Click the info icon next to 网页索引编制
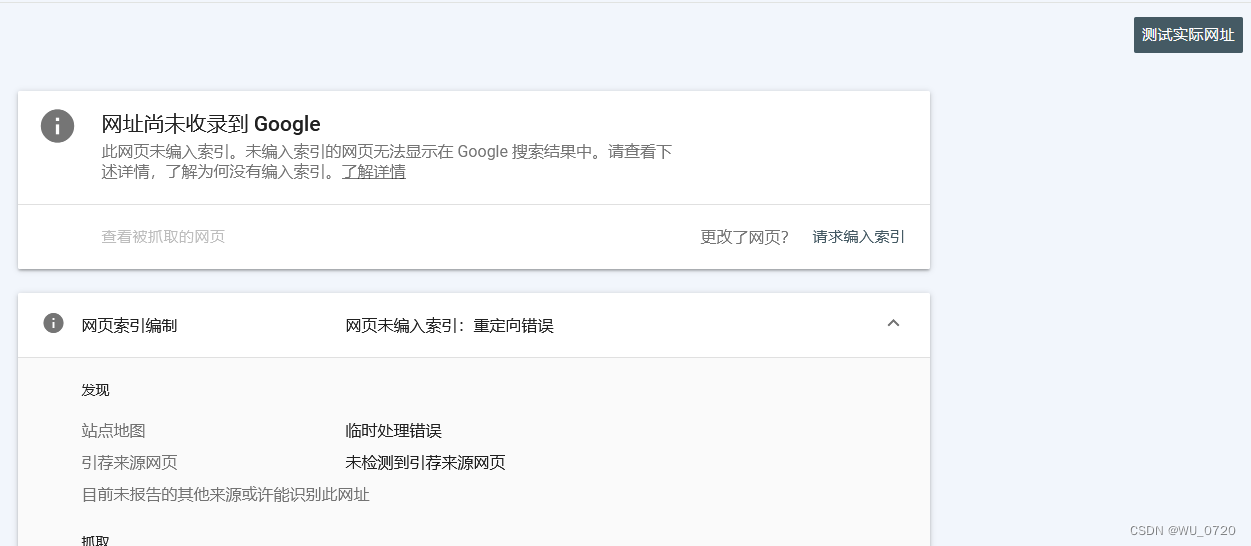1251x546 pixels. click(53, 323)
